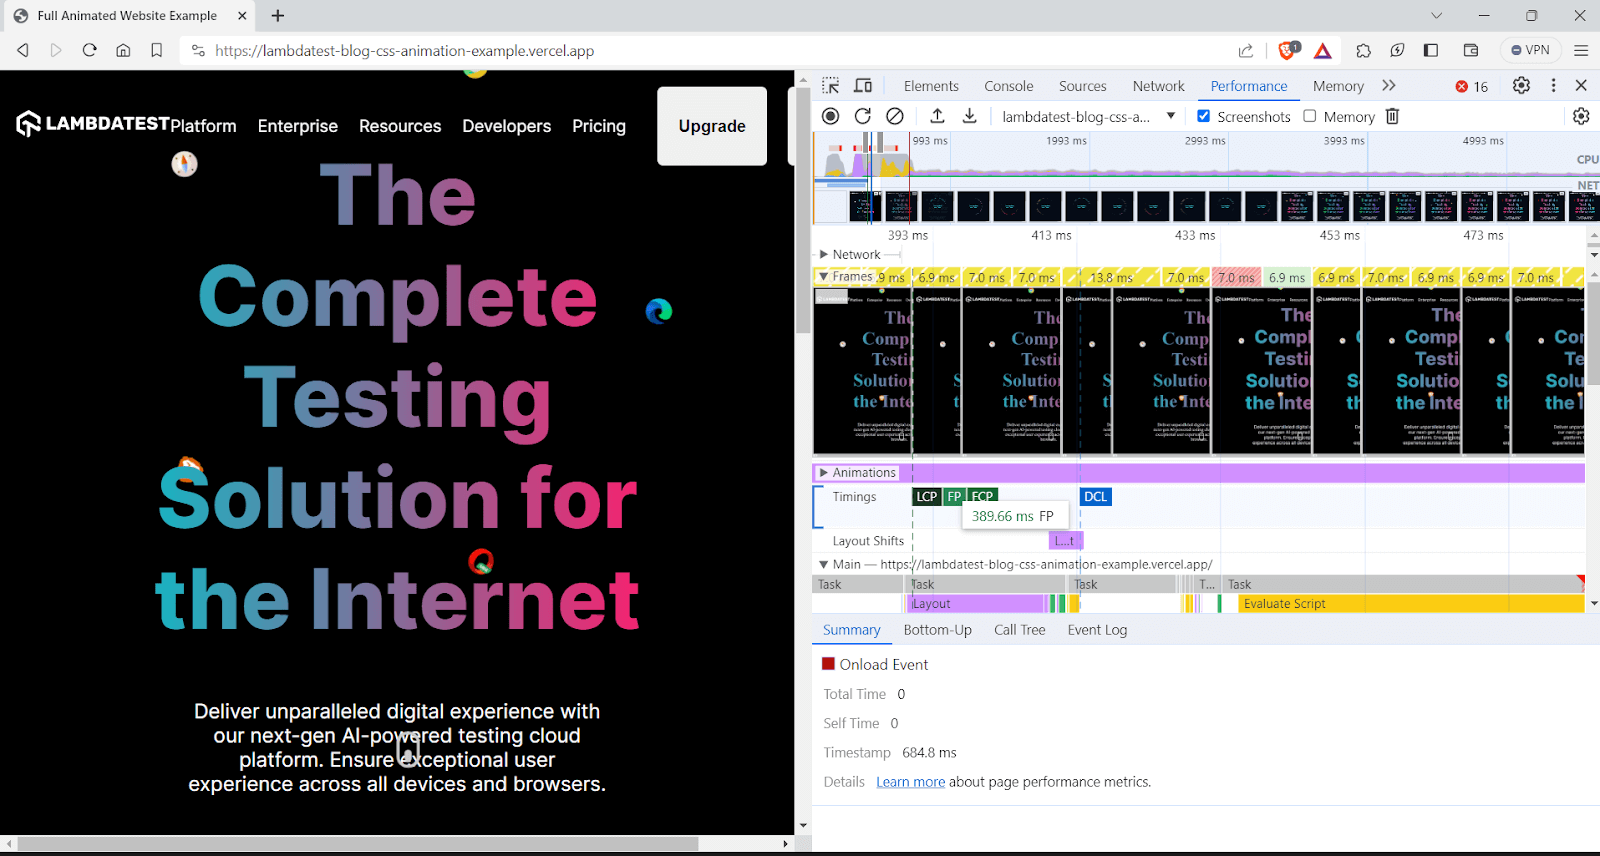Select the Memory panel tab
Image resolution: width=1600 pixels, height=856 pixels.
(x=1338, y=86)
